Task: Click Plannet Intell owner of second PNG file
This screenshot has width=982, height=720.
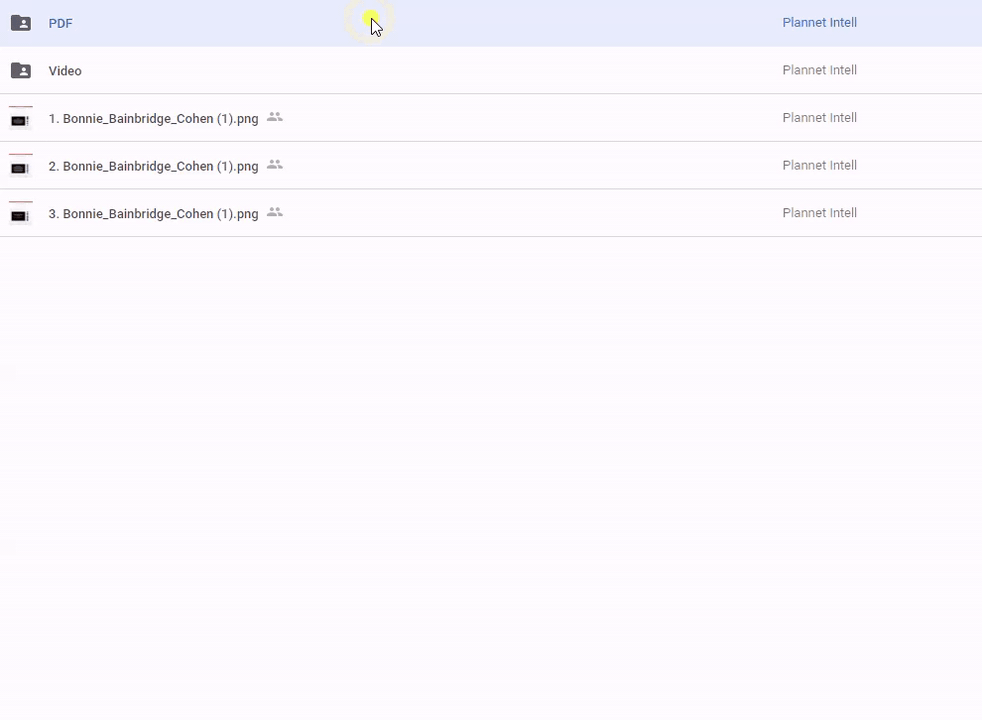Action: (819, 165)
